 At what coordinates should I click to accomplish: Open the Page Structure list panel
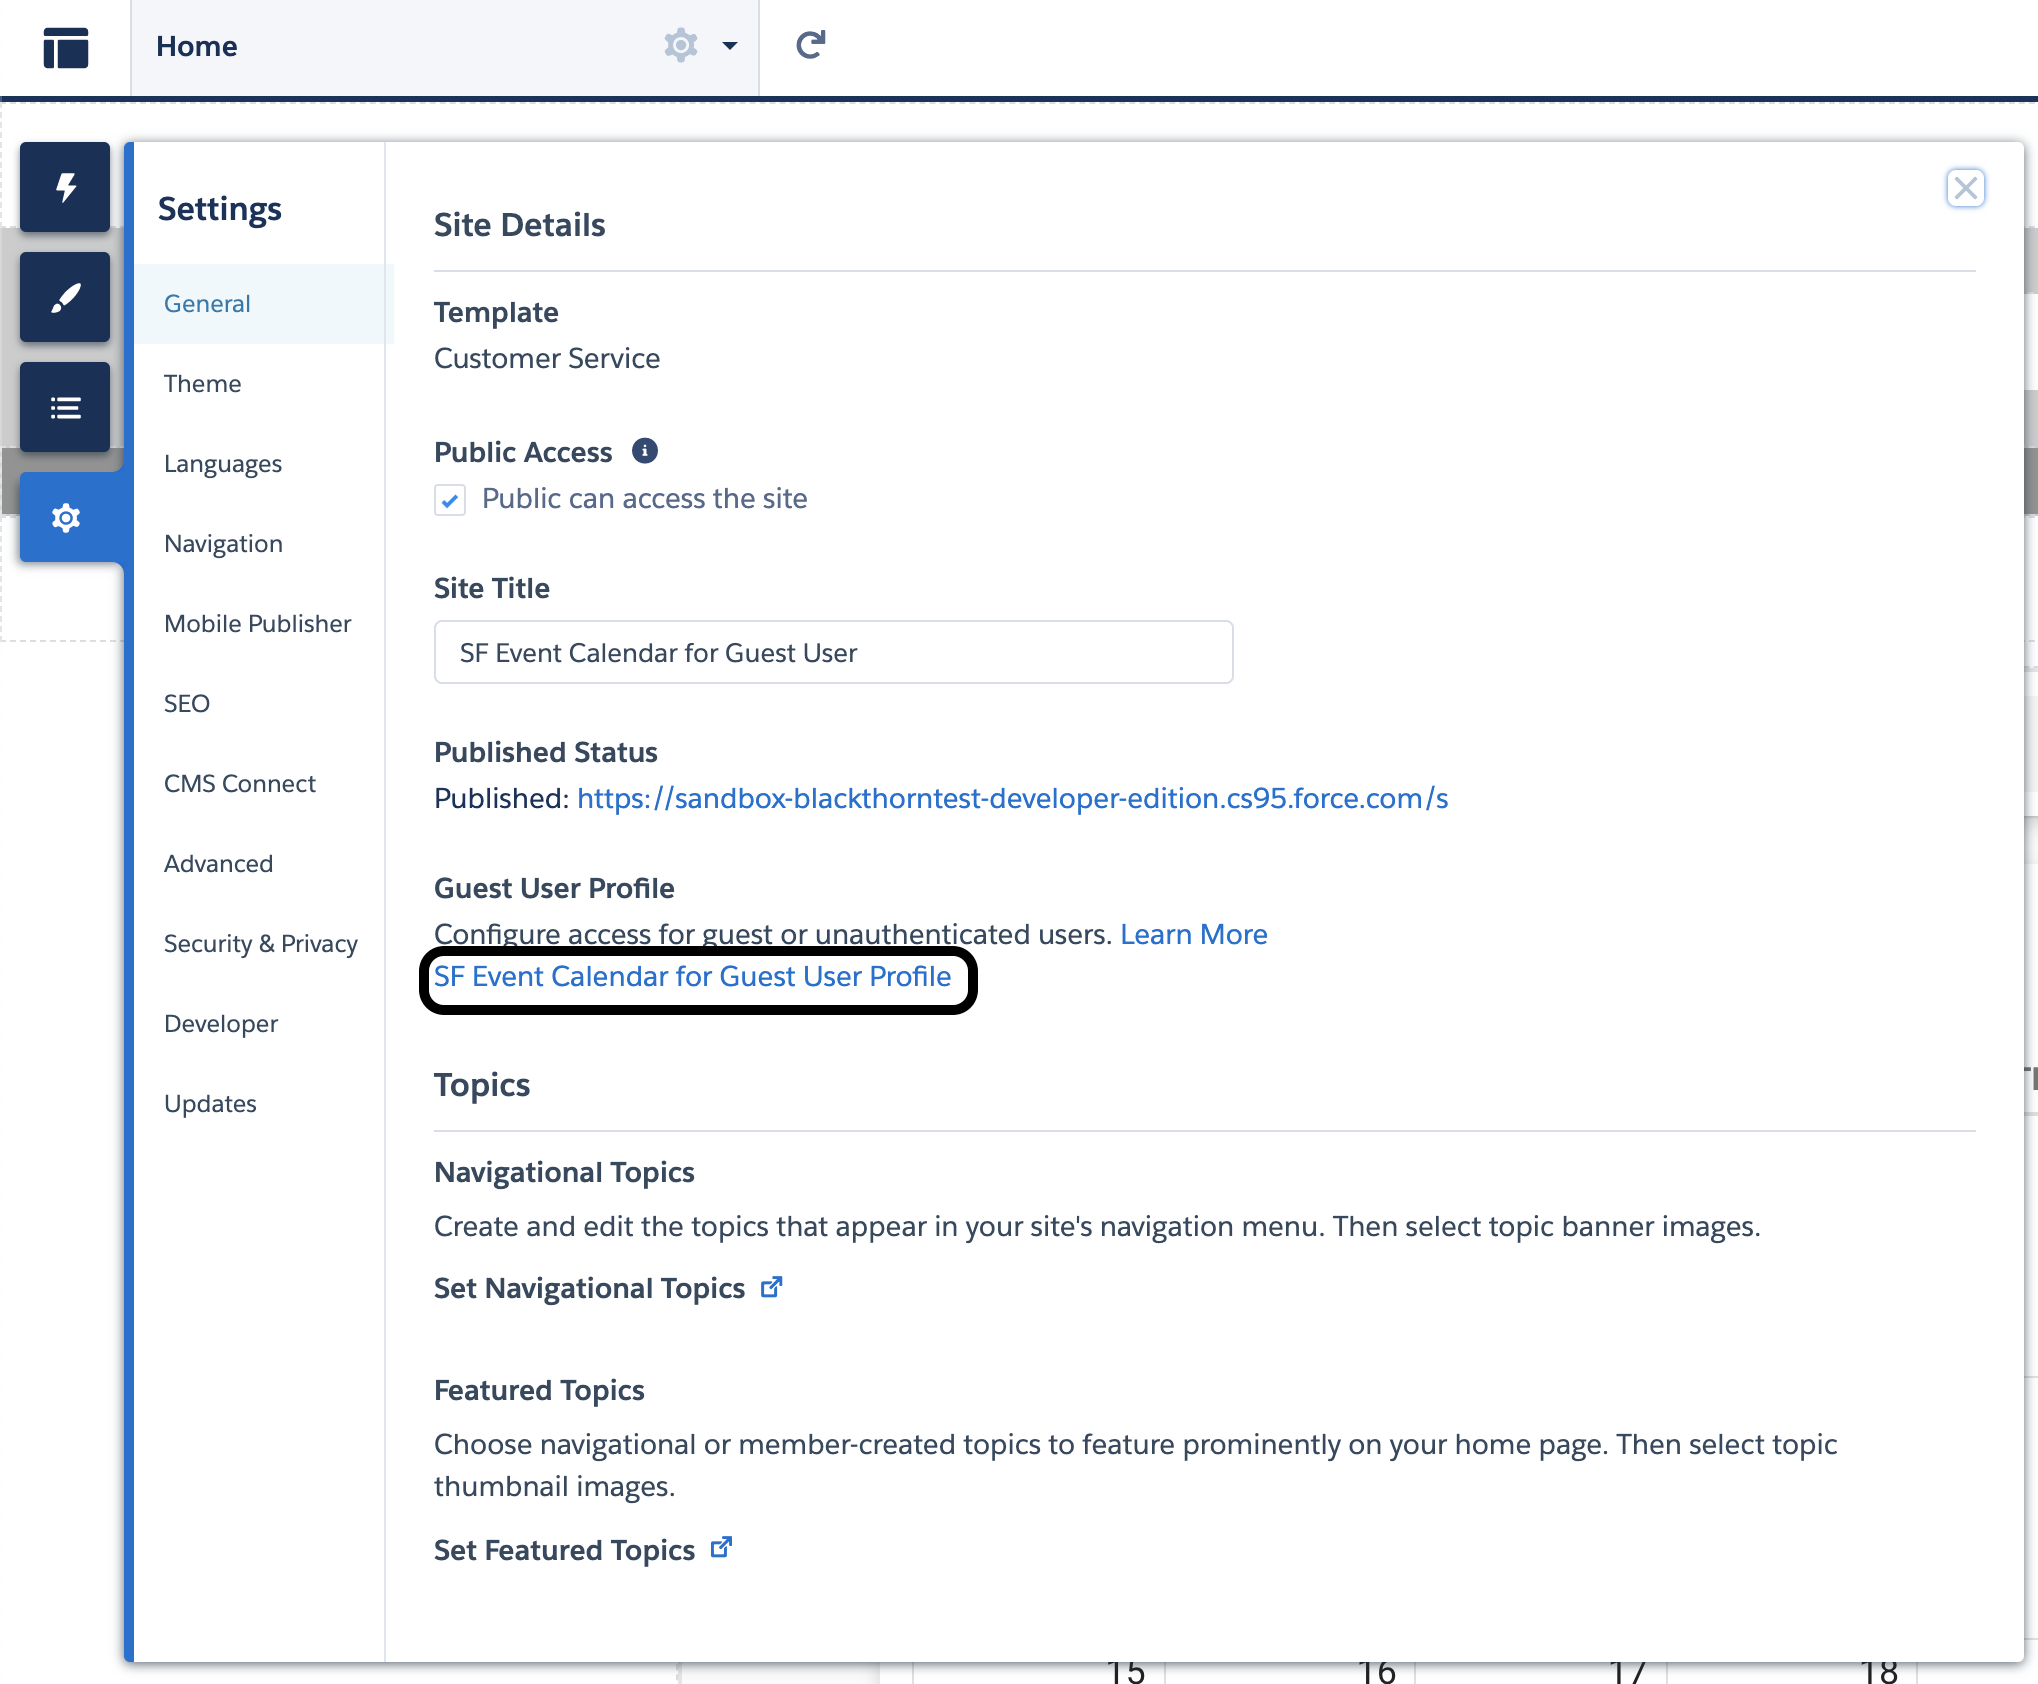pyautogui.click(x=65, y=407)
